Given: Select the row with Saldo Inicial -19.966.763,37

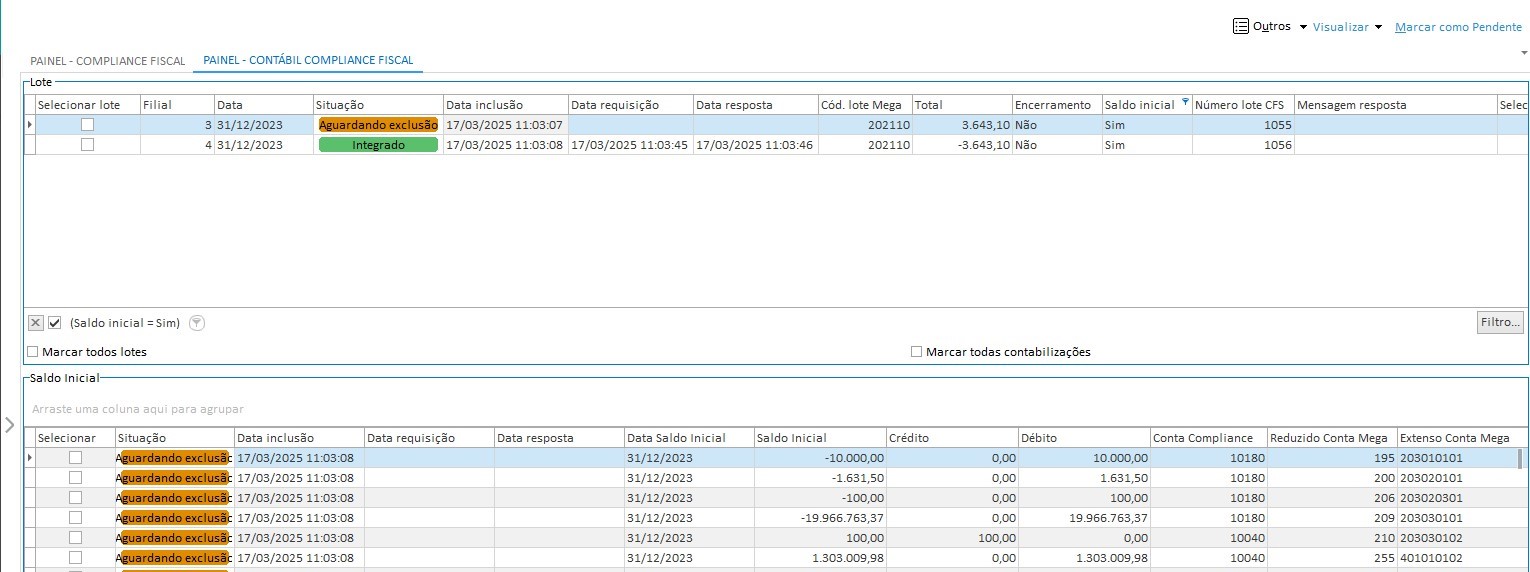Looking at the screenshot, I should (x=75, y=517).
